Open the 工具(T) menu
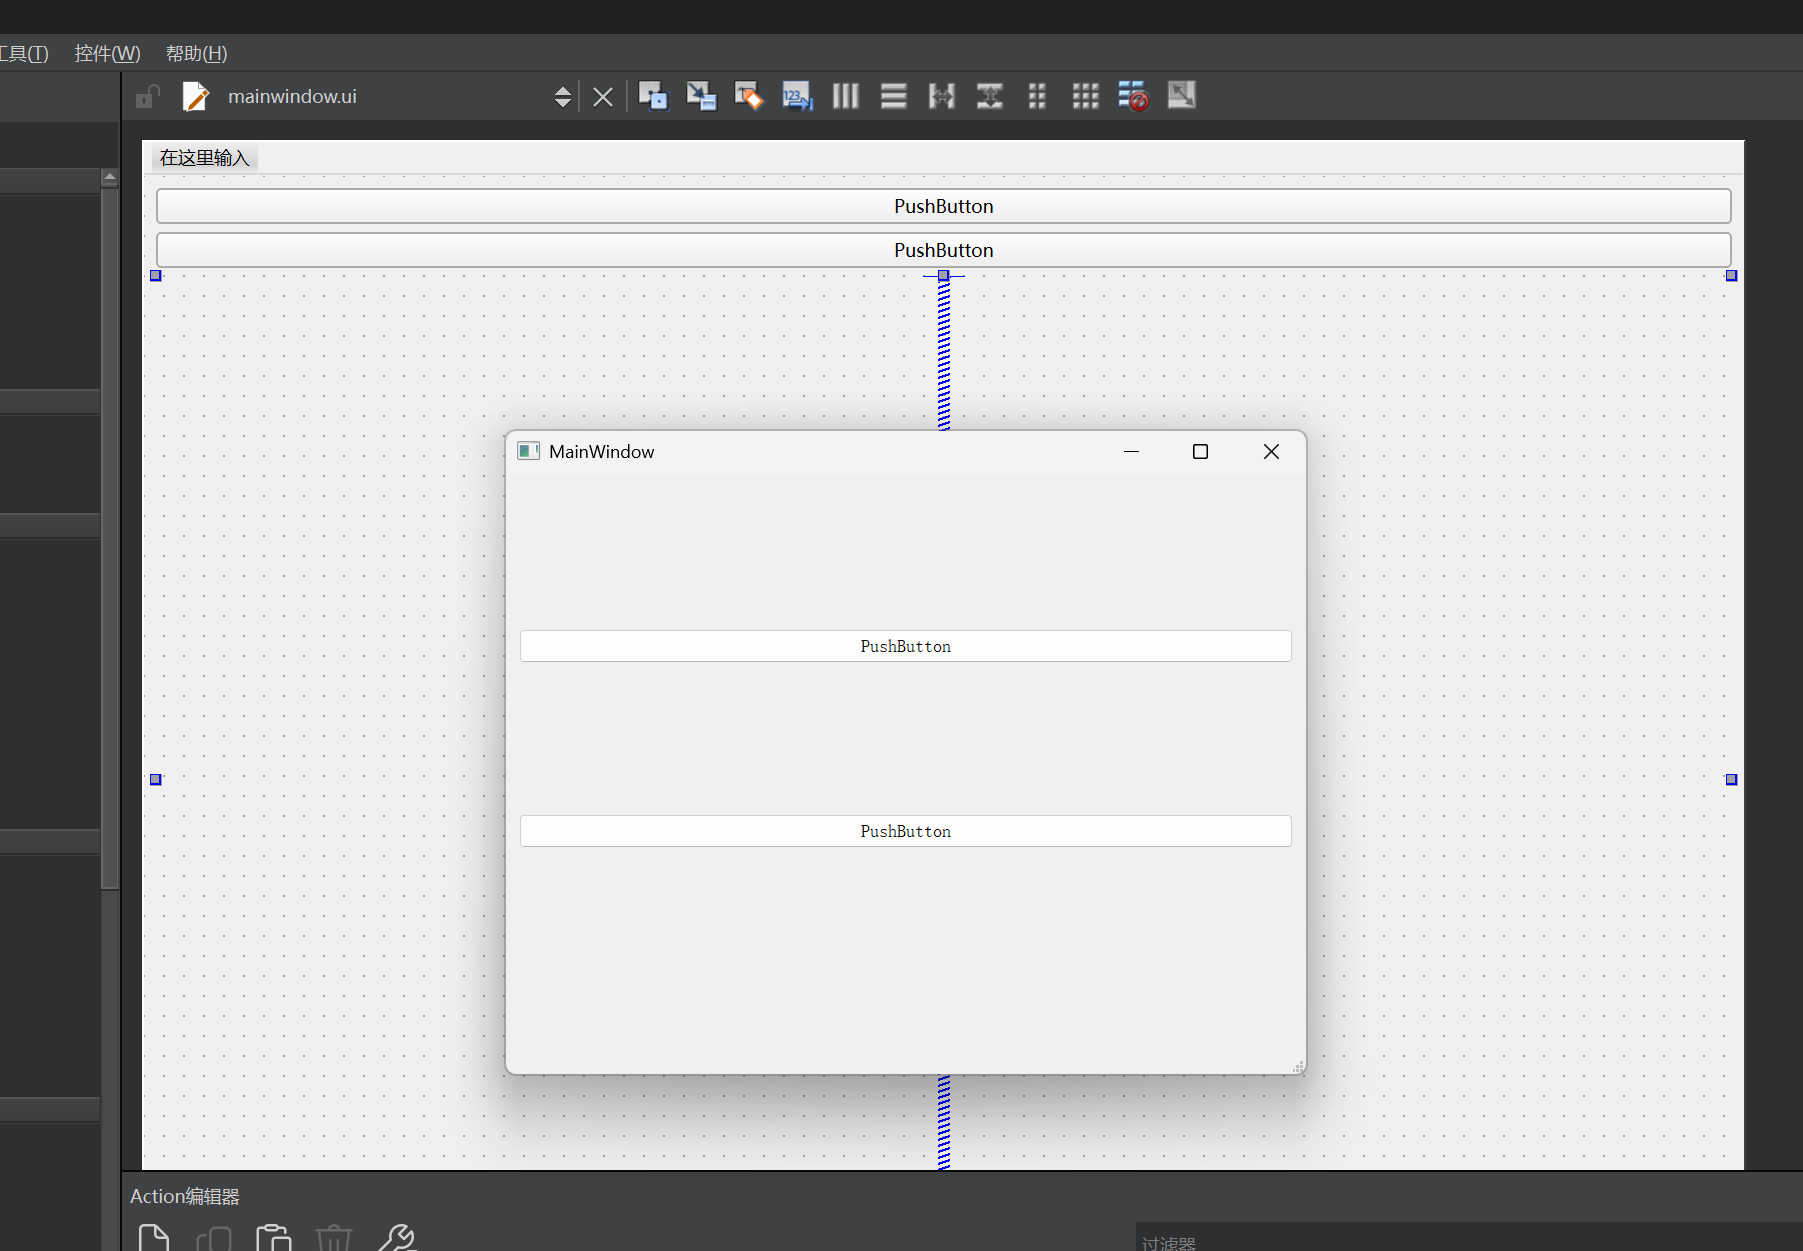The image size is (1803, 1251). click(x=23, y=53)
